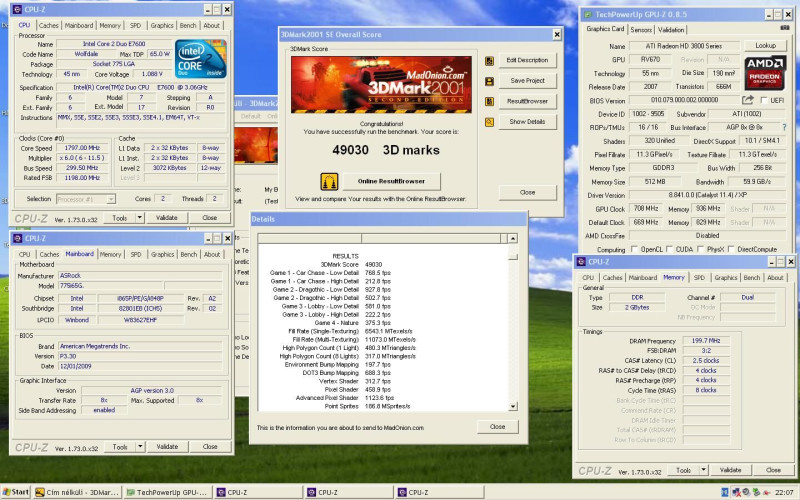Select Graphics tab in Memory CPU-Z window
800x500 pixels.
tap(726, 278)
